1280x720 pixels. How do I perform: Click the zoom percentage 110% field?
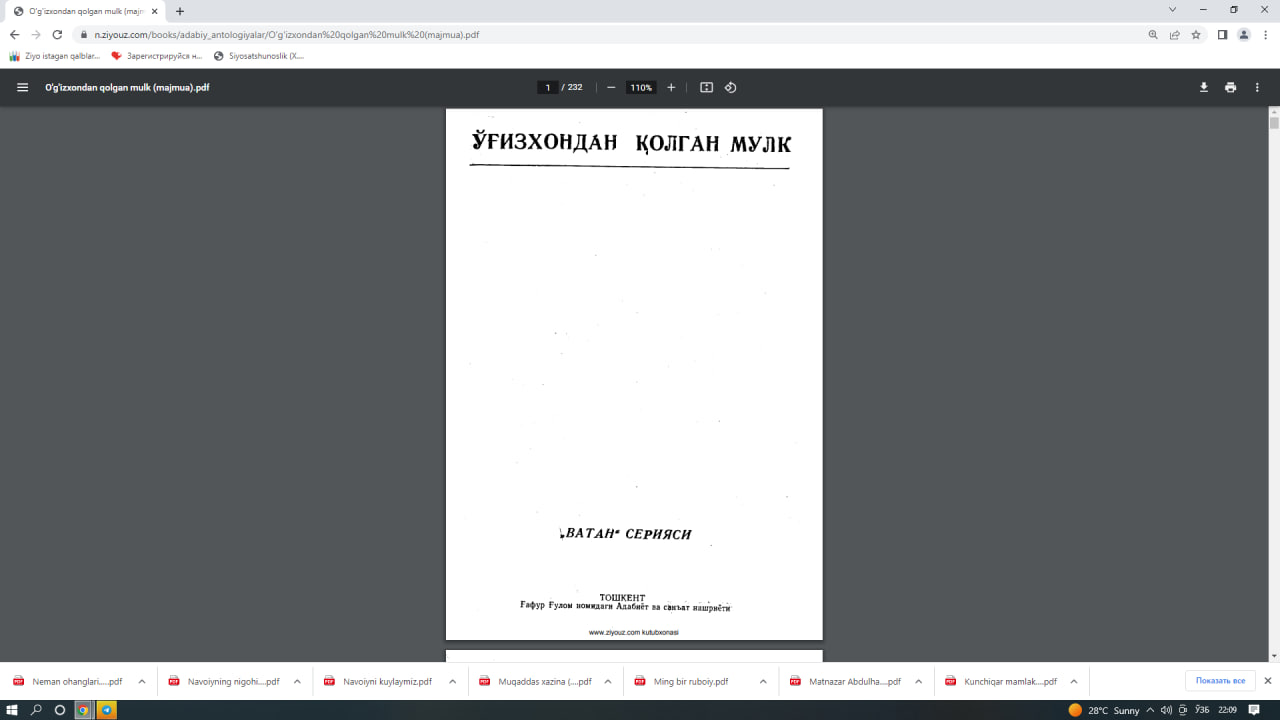pos(640,88)
